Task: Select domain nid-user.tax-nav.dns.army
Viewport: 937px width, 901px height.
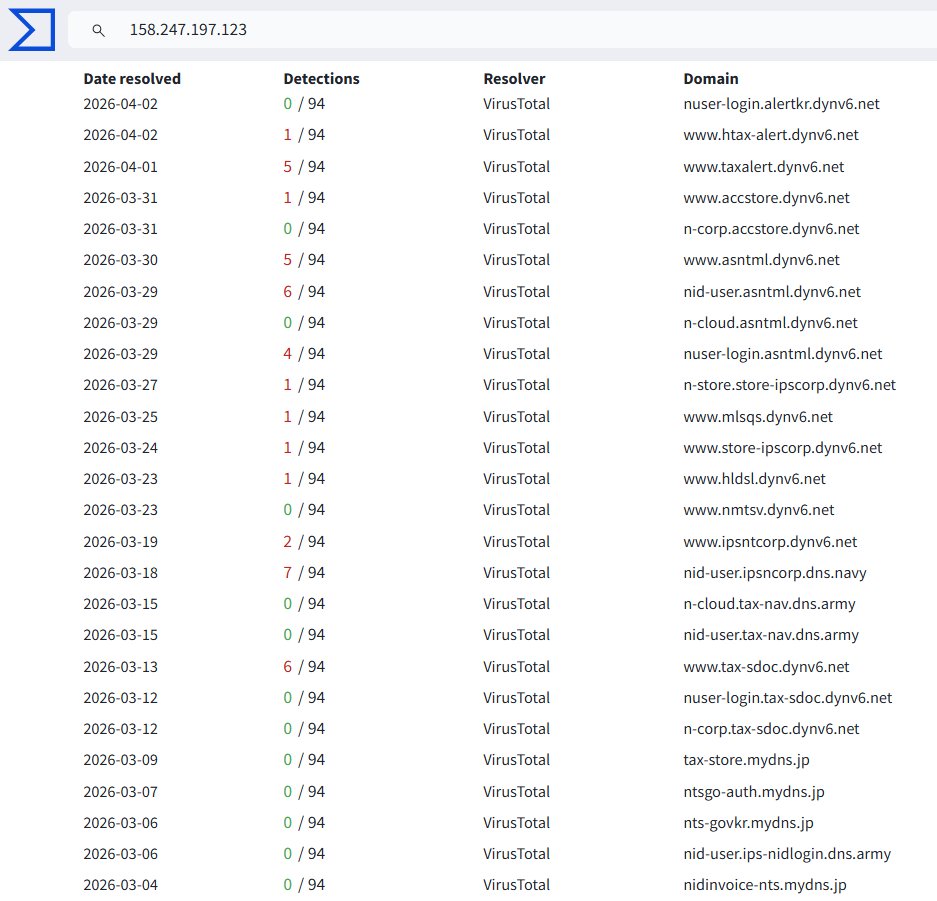Action: pos(771,635)
